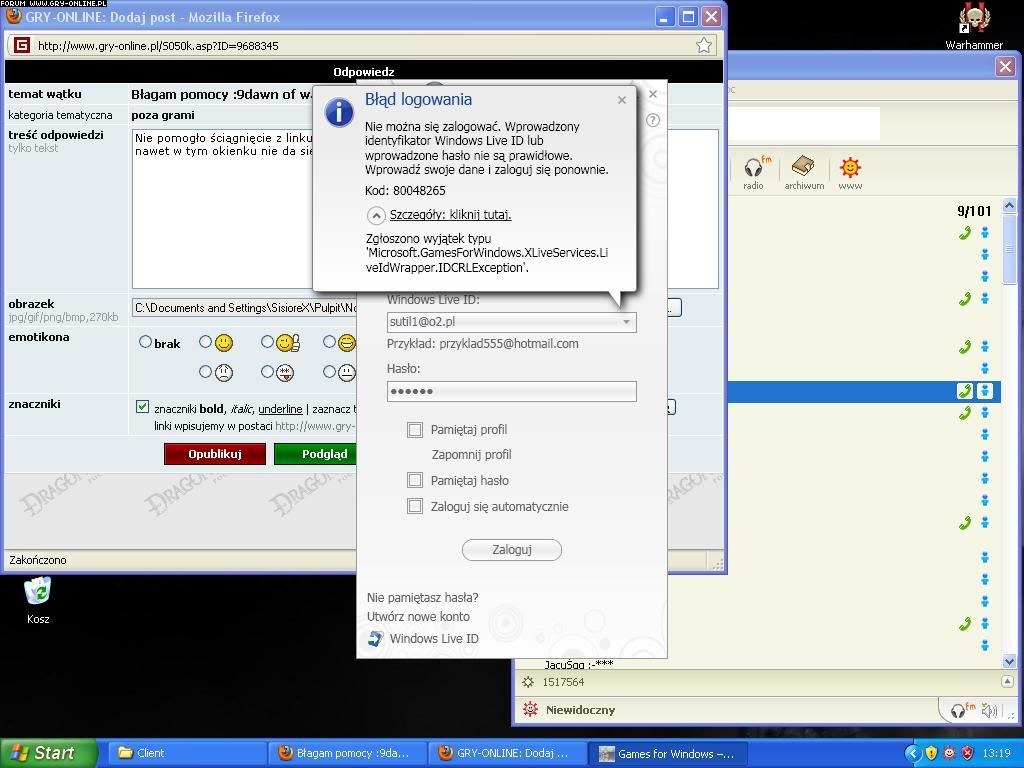Switch to Games for Windows taskbar item

click(x=666, y=753)
